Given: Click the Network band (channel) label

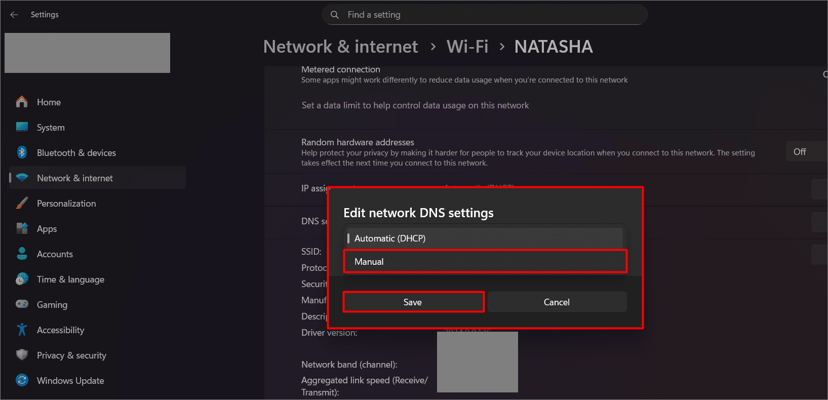Looking at the screenshot, I should click(349, 365).
